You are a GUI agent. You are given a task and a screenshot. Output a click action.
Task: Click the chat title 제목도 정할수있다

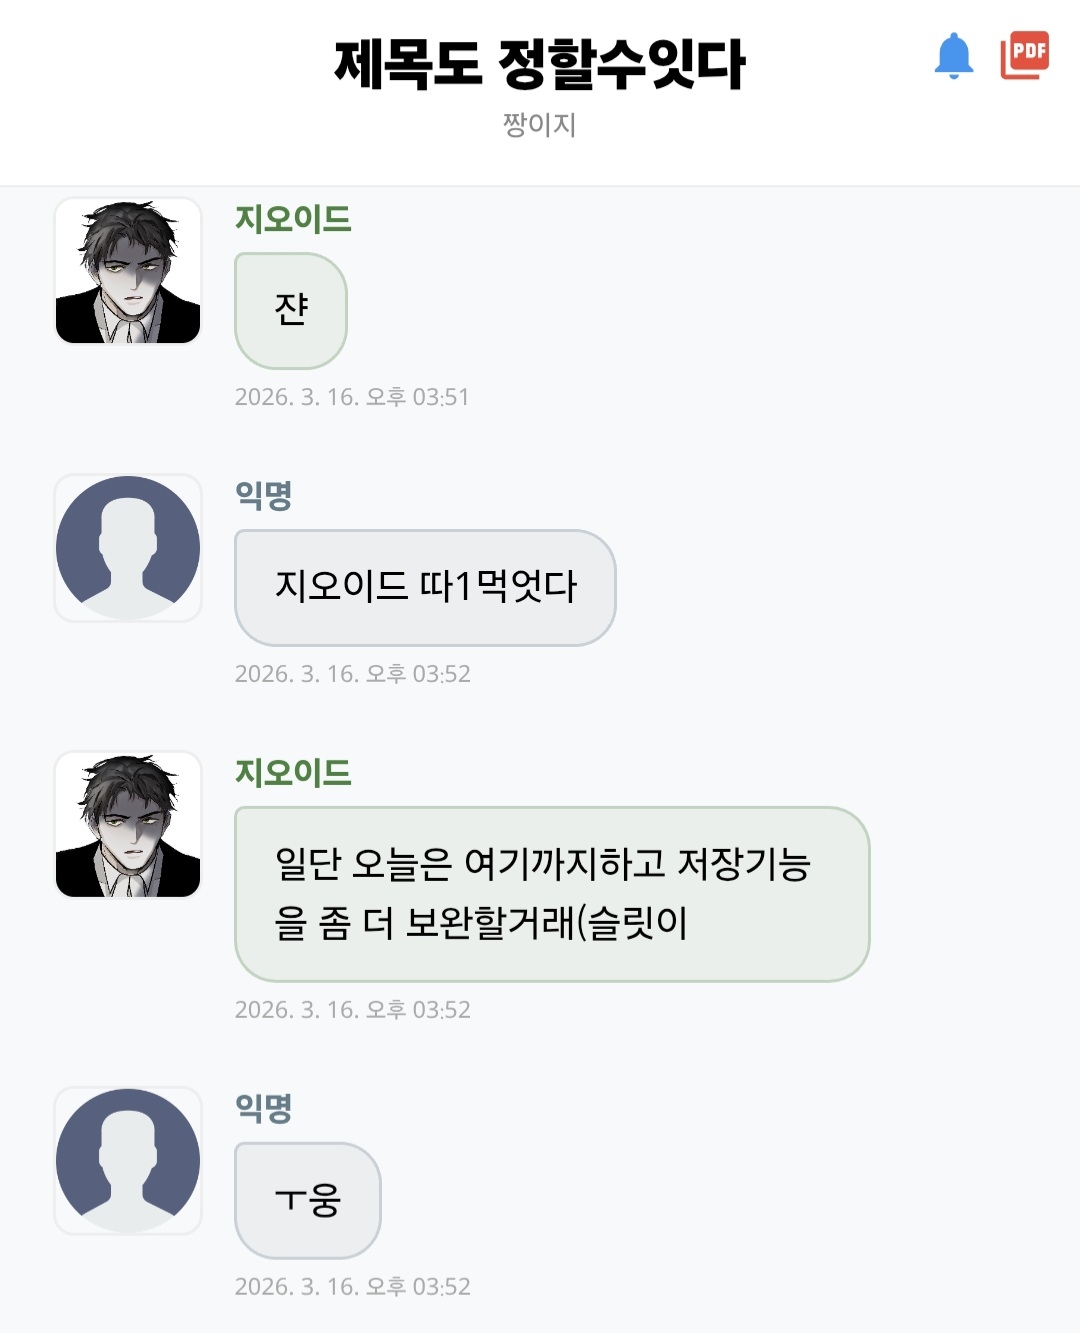[x=540, y=64]
